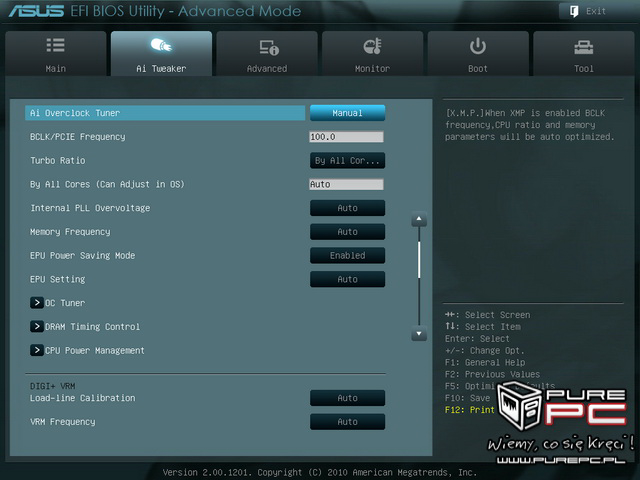Click the BCLK/PCIE Frequency value field
This screenshot has width=640, height=480.
pos(346,137)
